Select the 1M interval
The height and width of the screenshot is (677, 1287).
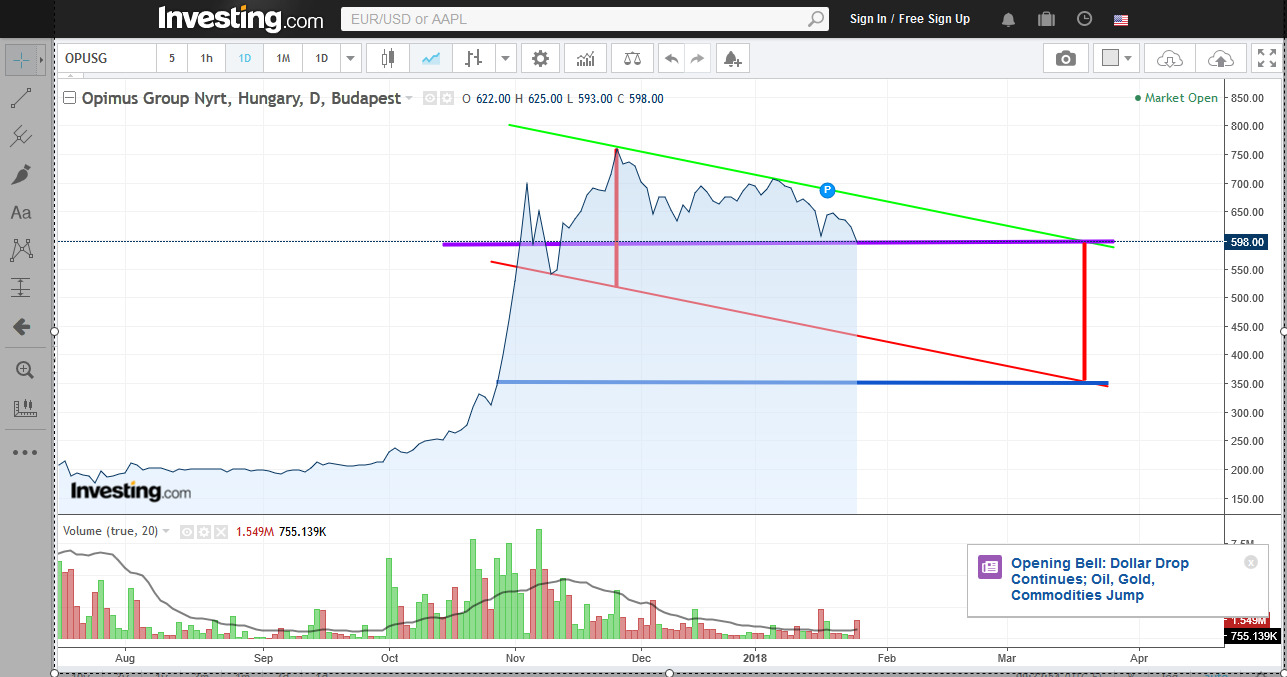283,59
